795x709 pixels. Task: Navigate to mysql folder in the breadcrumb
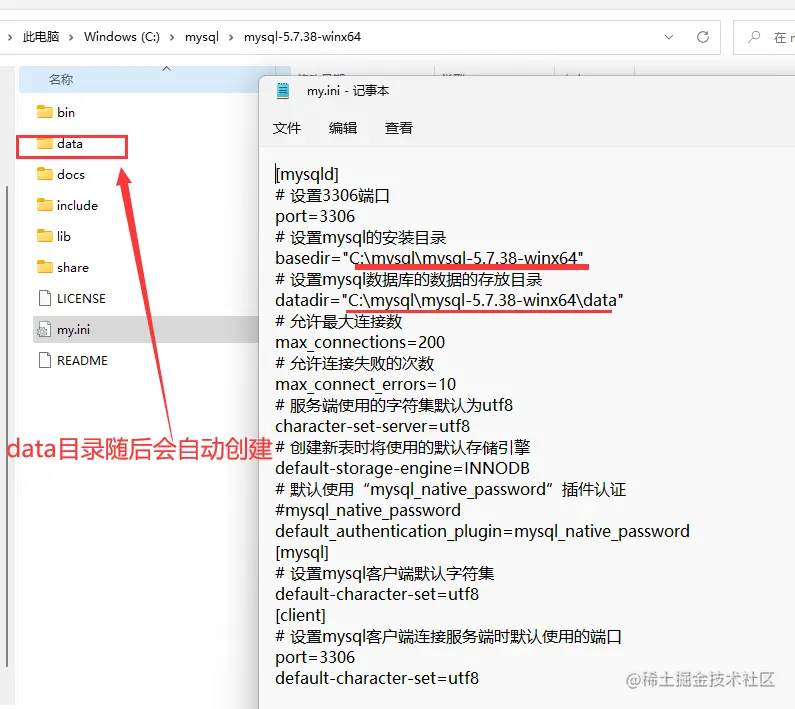tap(202, 37)
